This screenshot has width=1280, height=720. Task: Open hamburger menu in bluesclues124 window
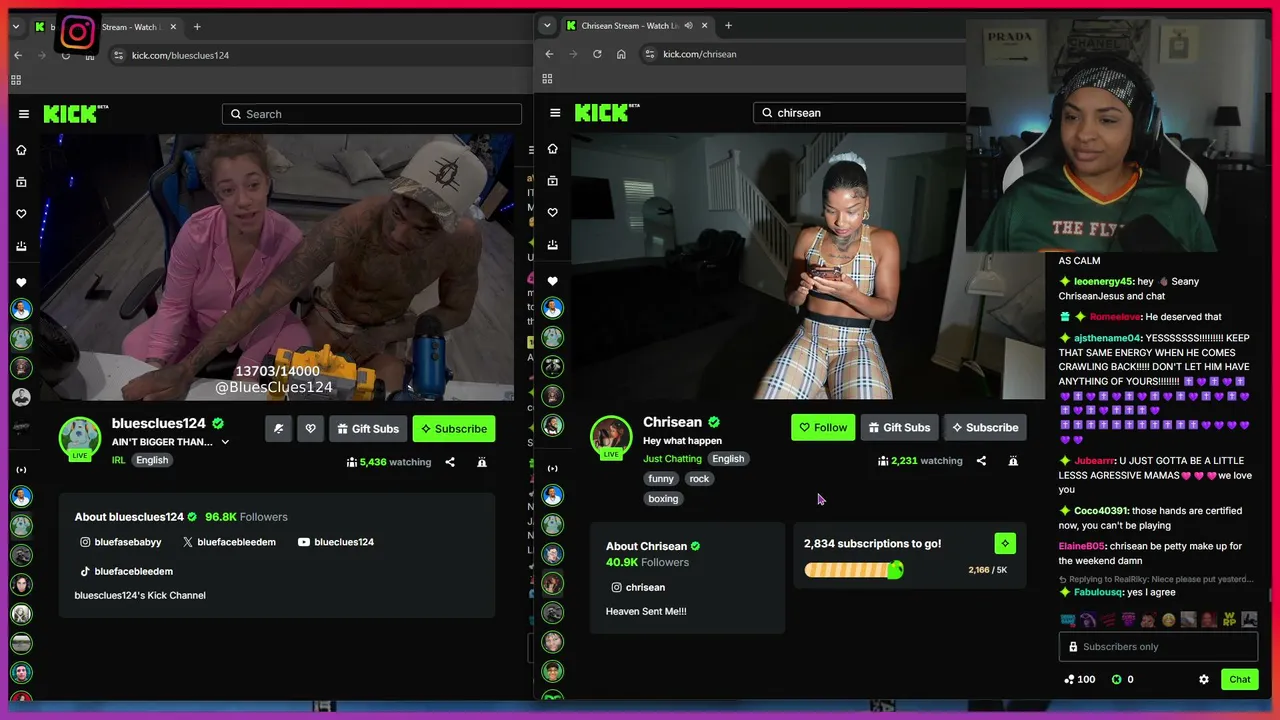tap(24, 114)
